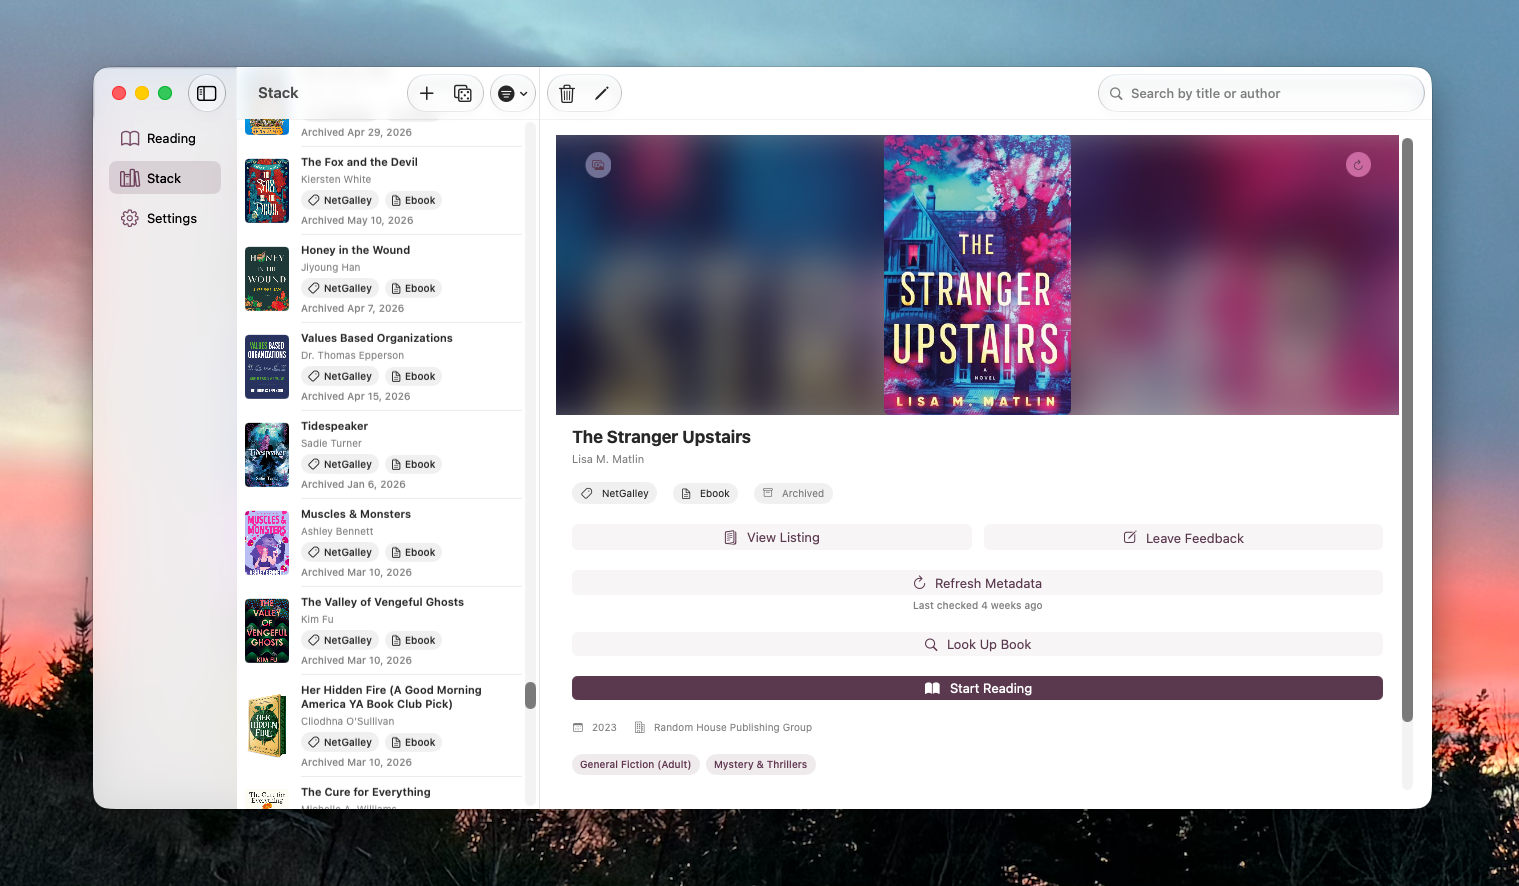
Task: Click the Ebook tag for The Valley of Vengeful Ghosts
Action: (x=413, y=640)
